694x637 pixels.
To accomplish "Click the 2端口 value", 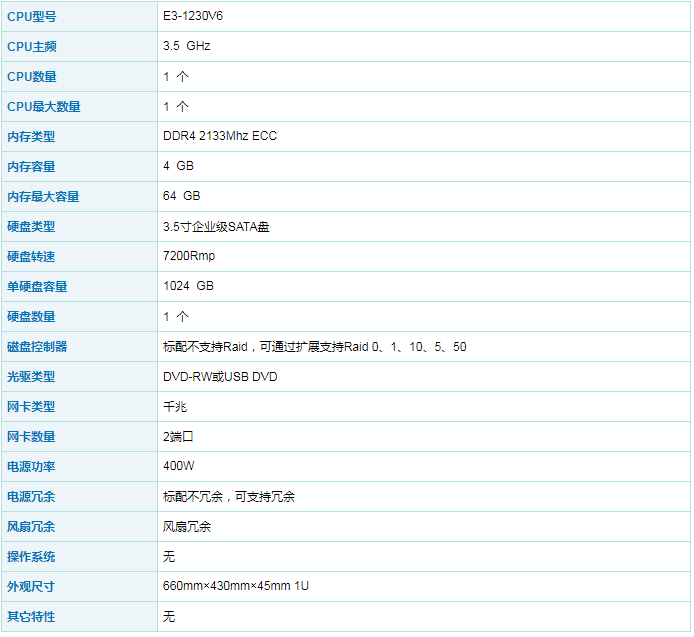I will point(179,437).
